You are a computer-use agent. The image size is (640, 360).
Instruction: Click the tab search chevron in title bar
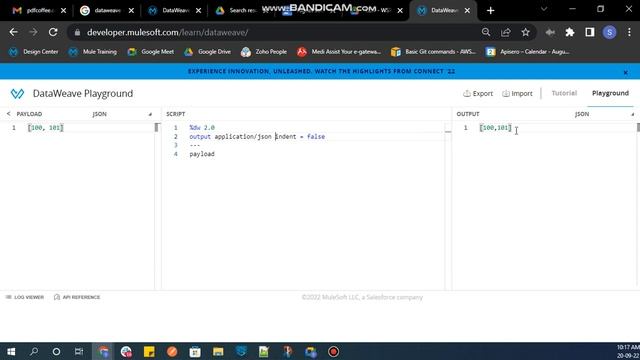pyautogui.click(x=544, y=9)
